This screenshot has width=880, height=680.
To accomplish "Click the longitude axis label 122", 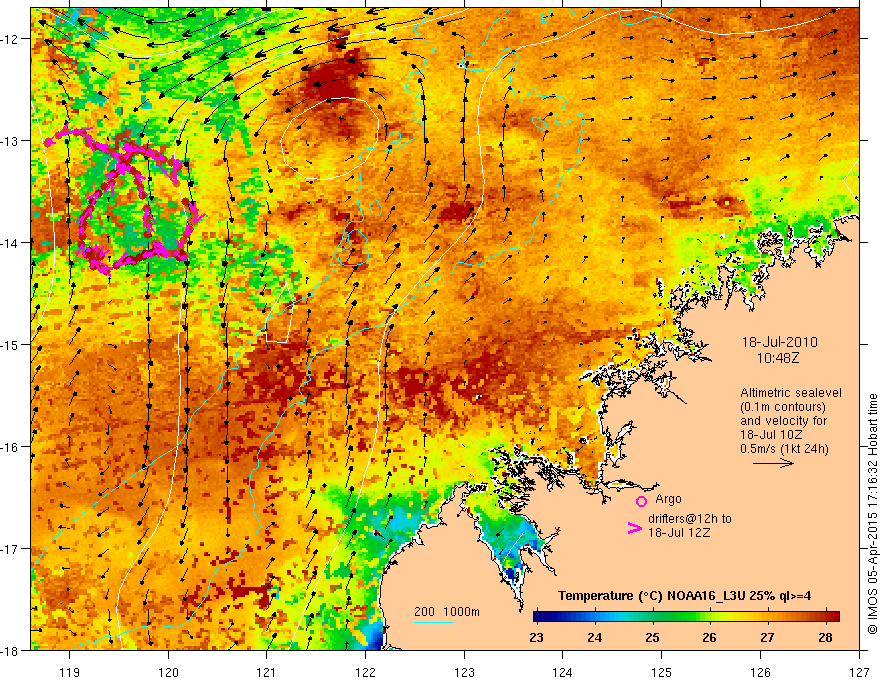I will click(365, 672).
